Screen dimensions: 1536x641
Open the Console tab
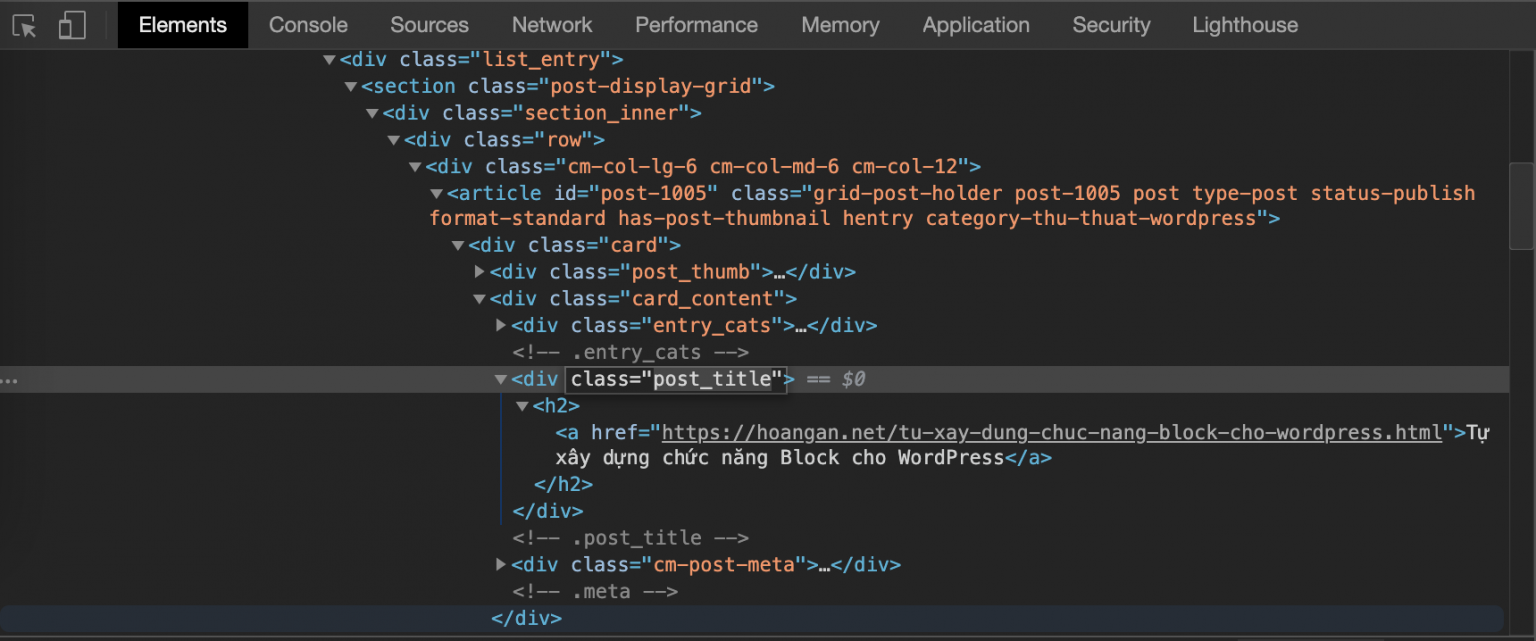[308, 25]
